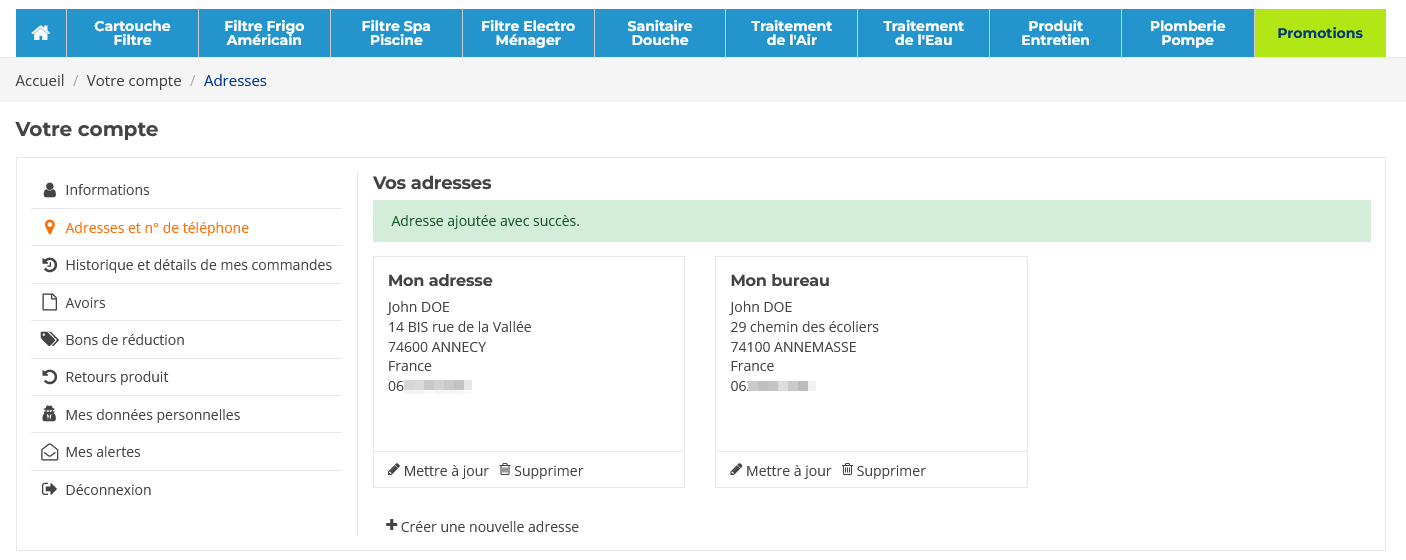Screen dimensions: 1406x560
Task: Click the Accueil breadcrumb link
Action: 40,81
